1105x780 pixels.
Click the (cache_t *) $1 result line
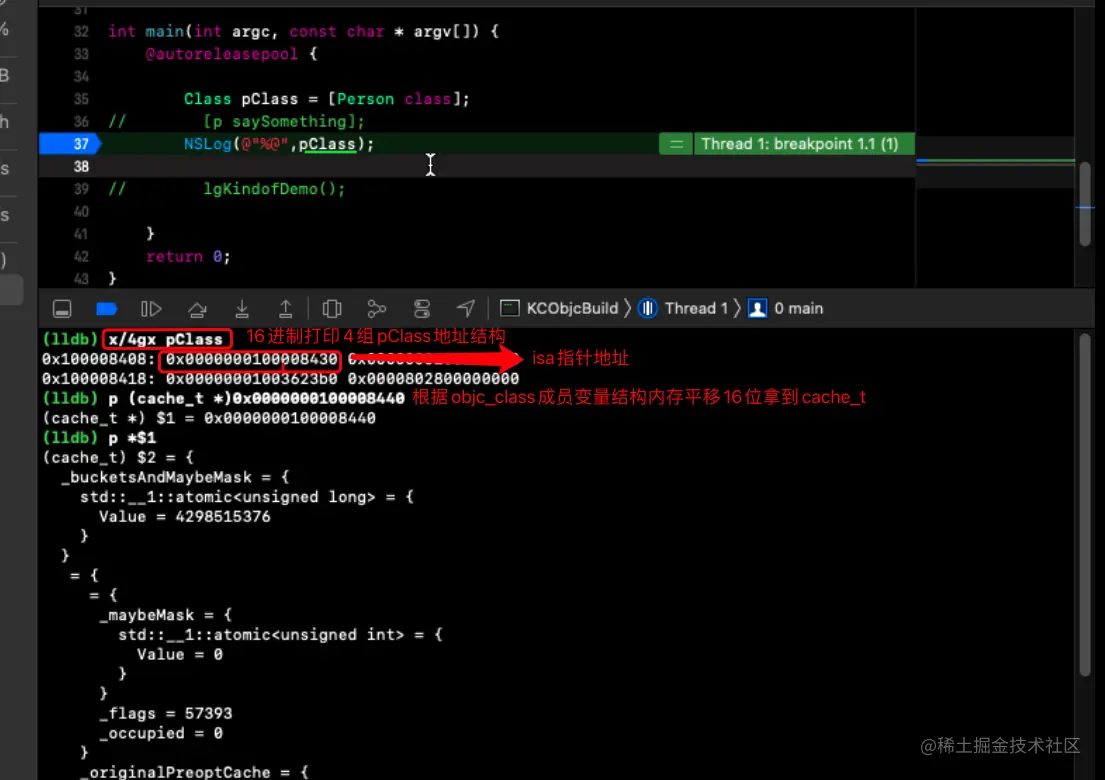tap(209, 419)
